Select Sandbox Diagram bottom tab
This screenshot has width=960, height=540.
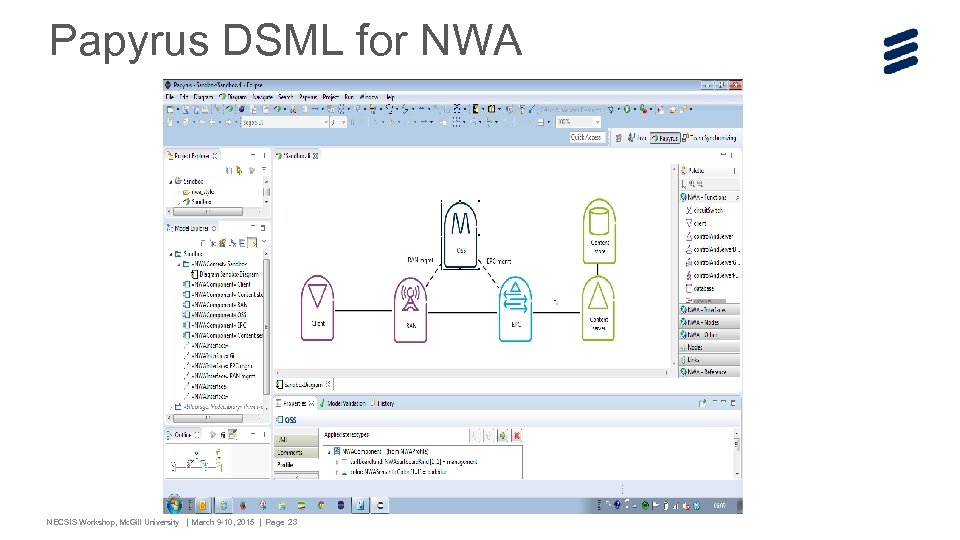pyautogui.click(x=303, y=384)
